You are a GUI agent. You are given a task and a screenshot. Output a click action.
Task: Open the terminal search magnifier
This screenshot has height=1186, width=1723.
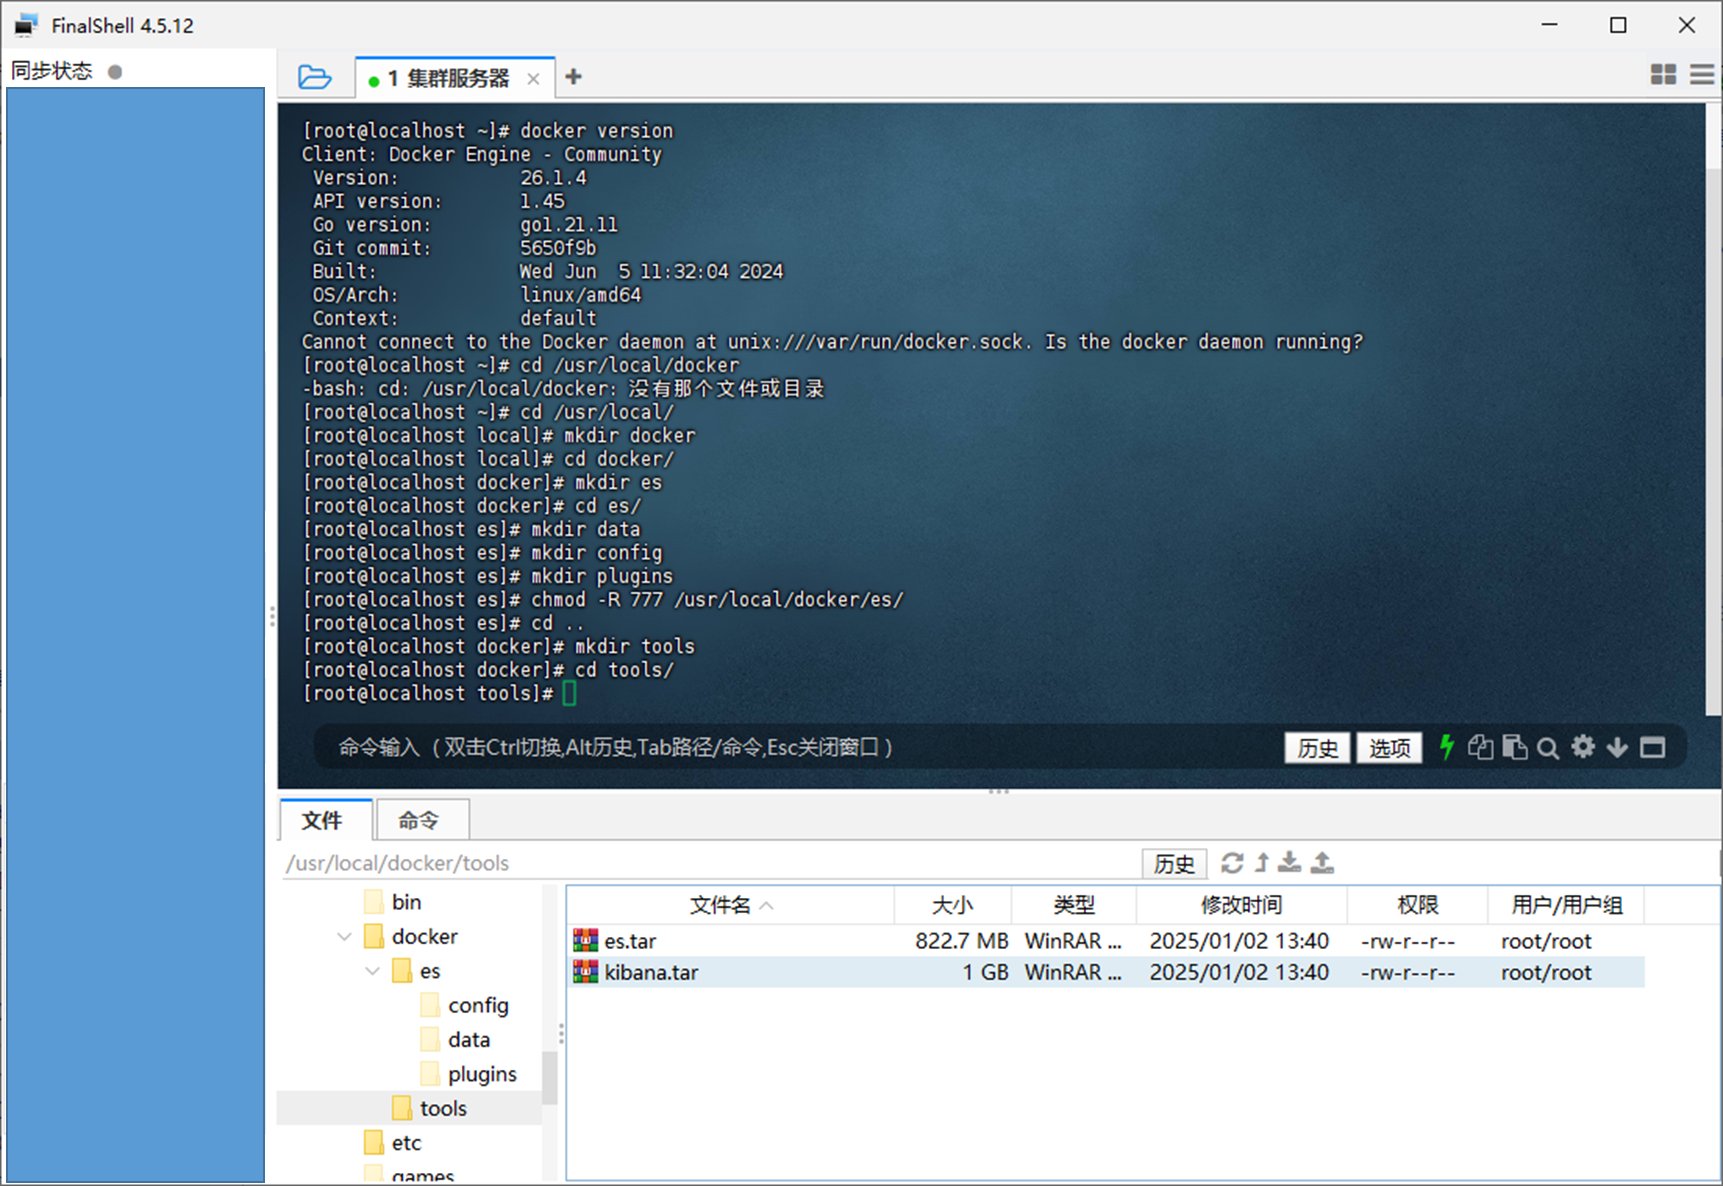pyautogui.click(x=1548, y=748)
